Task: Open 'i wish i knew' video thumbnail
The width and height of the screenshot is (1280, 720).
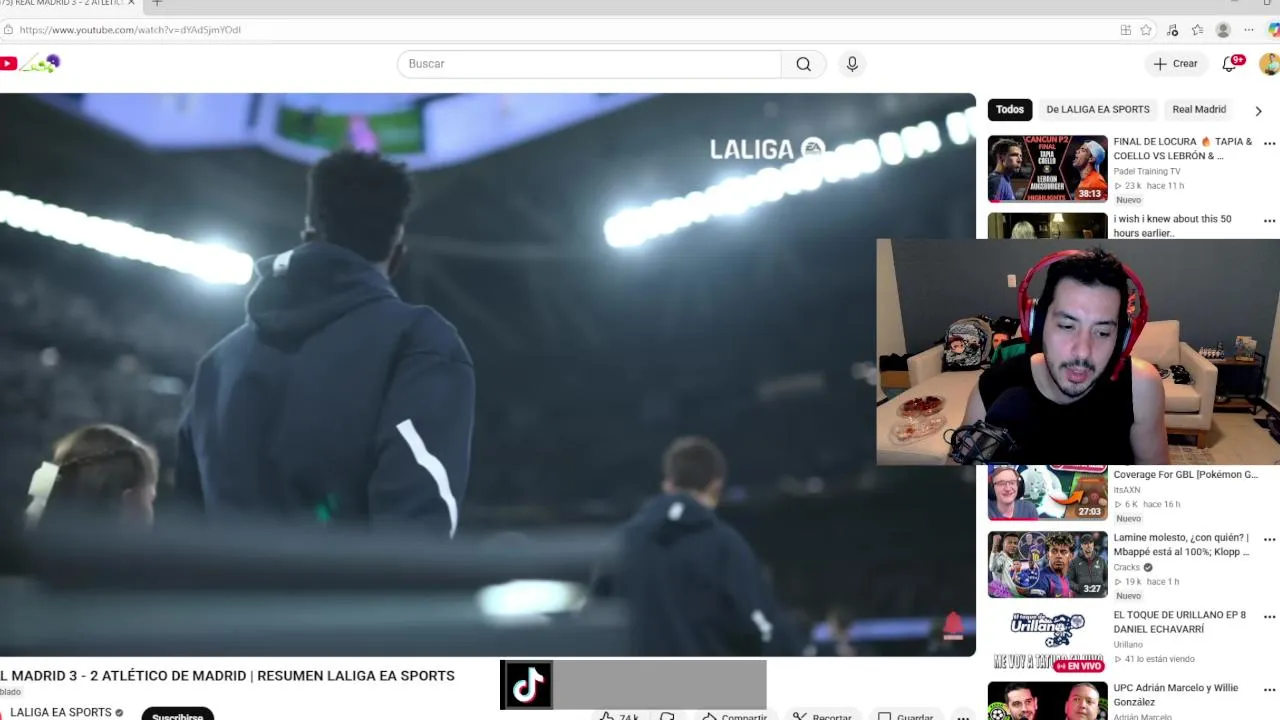Action: [1048, 226]
